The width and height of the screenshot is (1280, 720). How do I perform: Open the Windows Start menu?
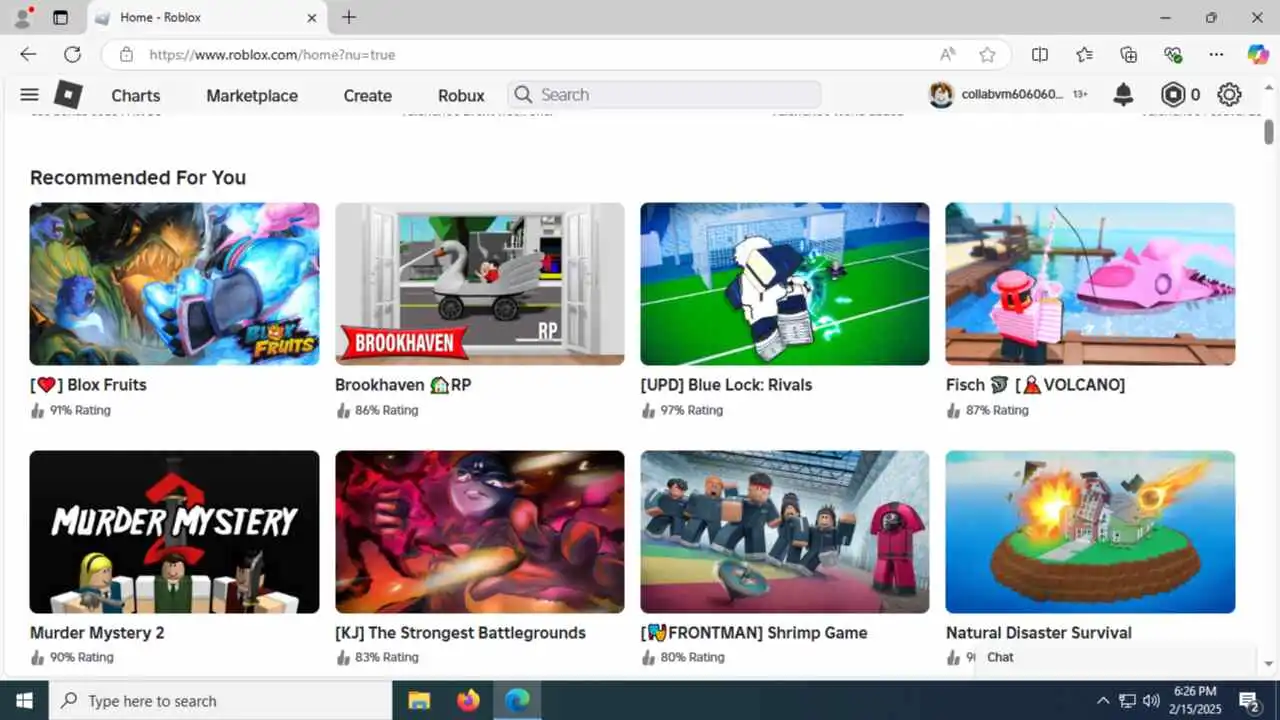24,700
